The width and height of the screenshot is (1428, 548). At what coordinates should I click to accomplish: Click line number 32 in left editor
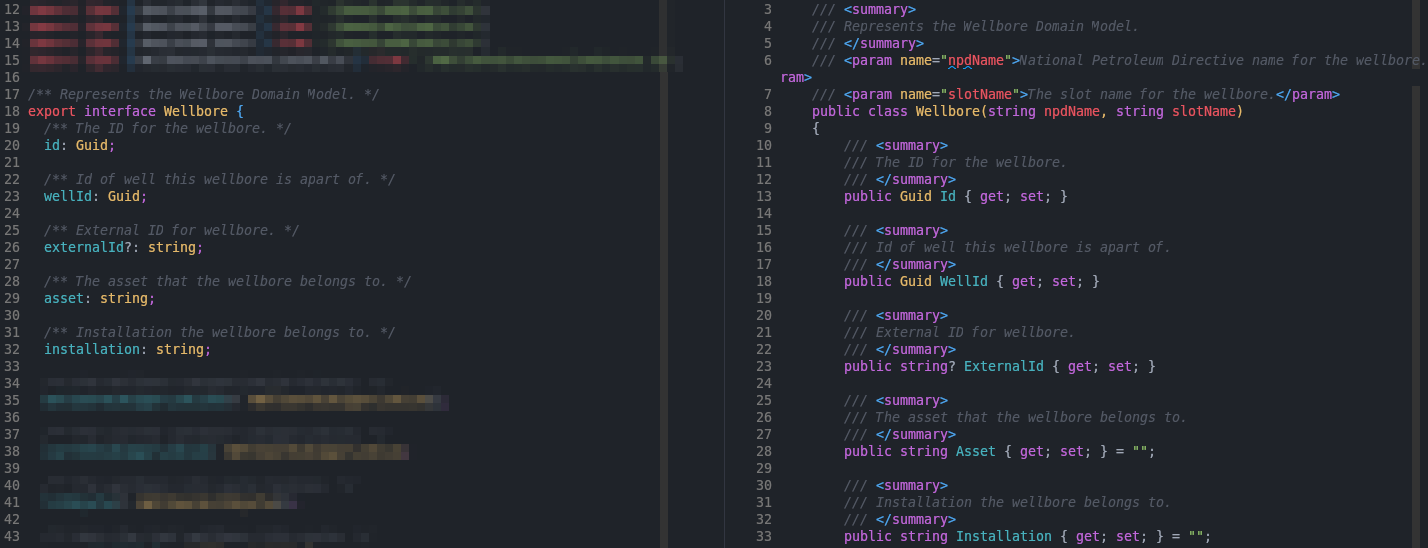click(x=12, y=349)
